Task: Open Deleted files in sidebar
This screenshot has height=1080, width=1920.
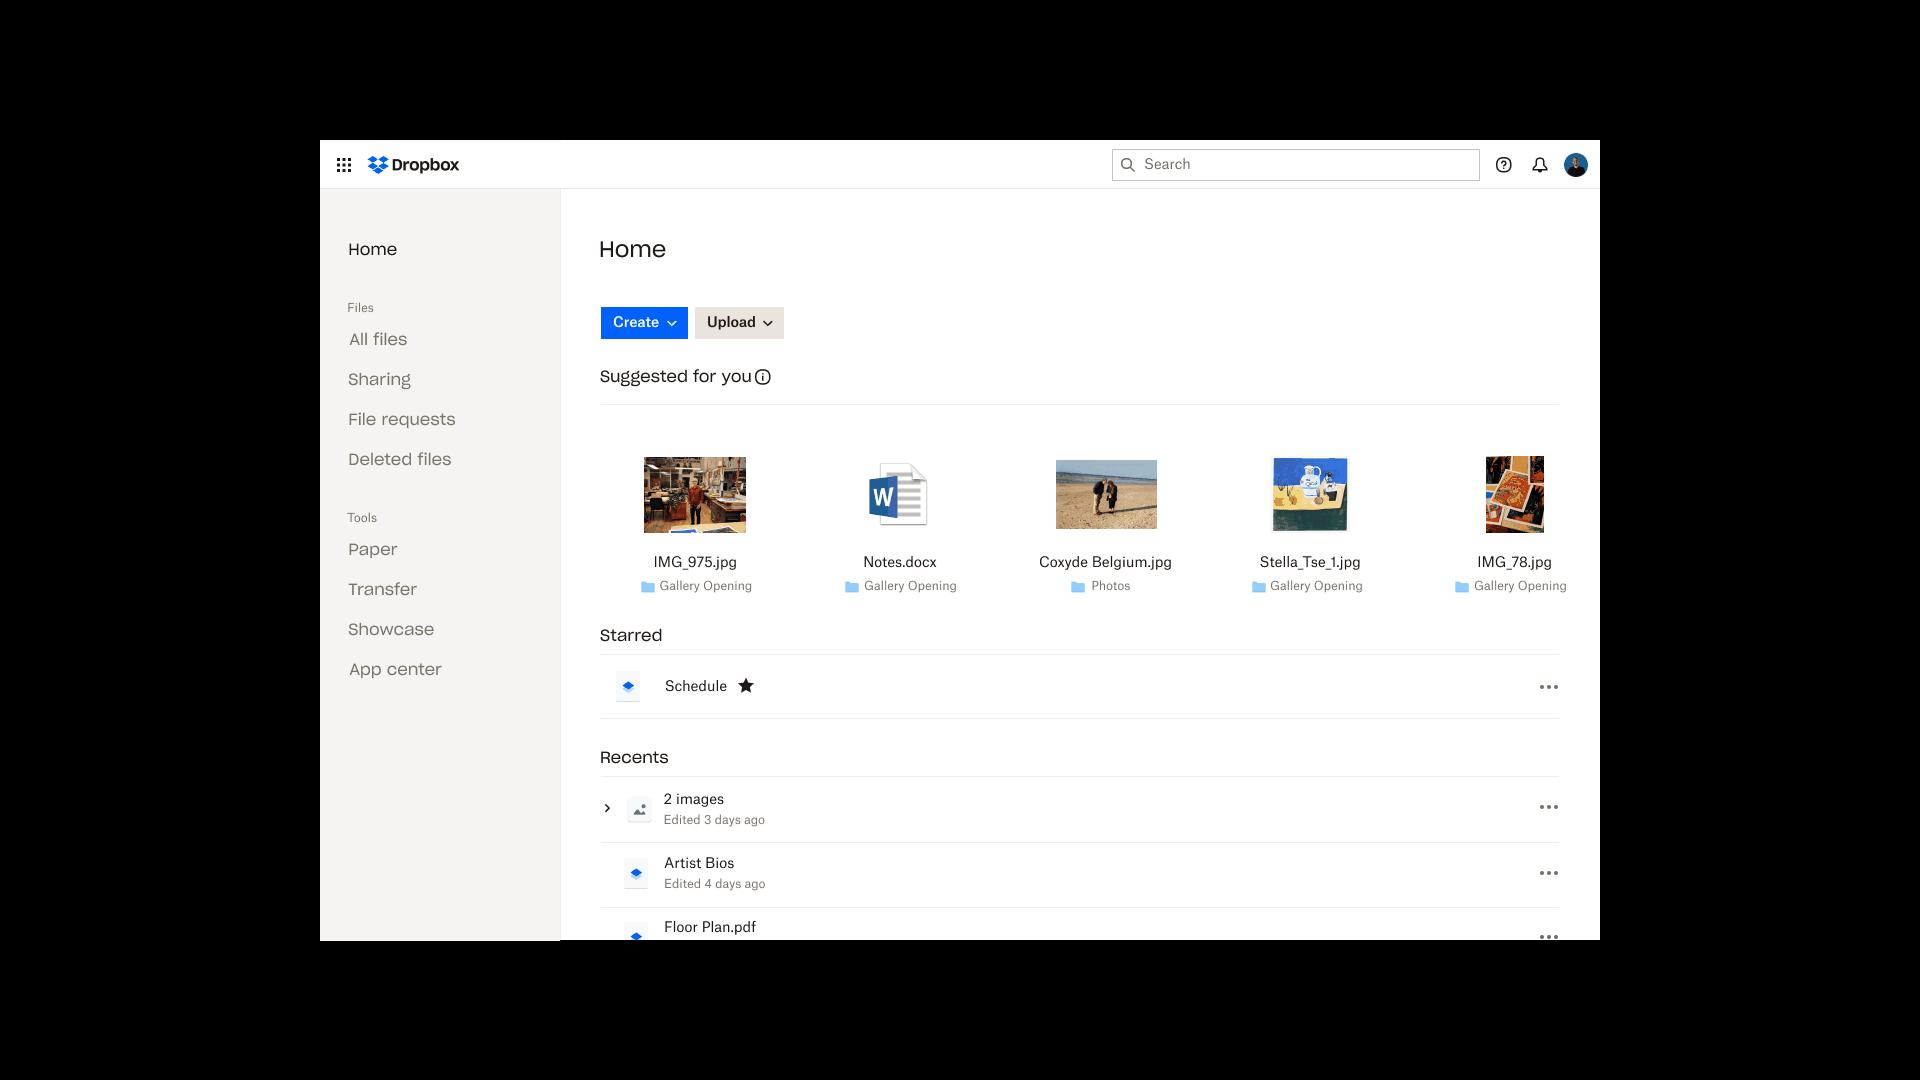Action: click(x=399, y=459)
